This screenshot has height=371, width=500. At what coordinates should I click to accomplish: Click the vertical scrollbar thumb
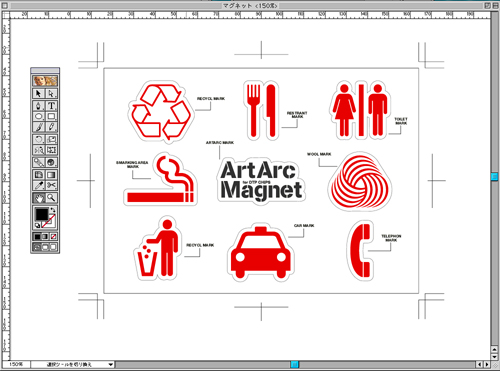pos(495,176)
